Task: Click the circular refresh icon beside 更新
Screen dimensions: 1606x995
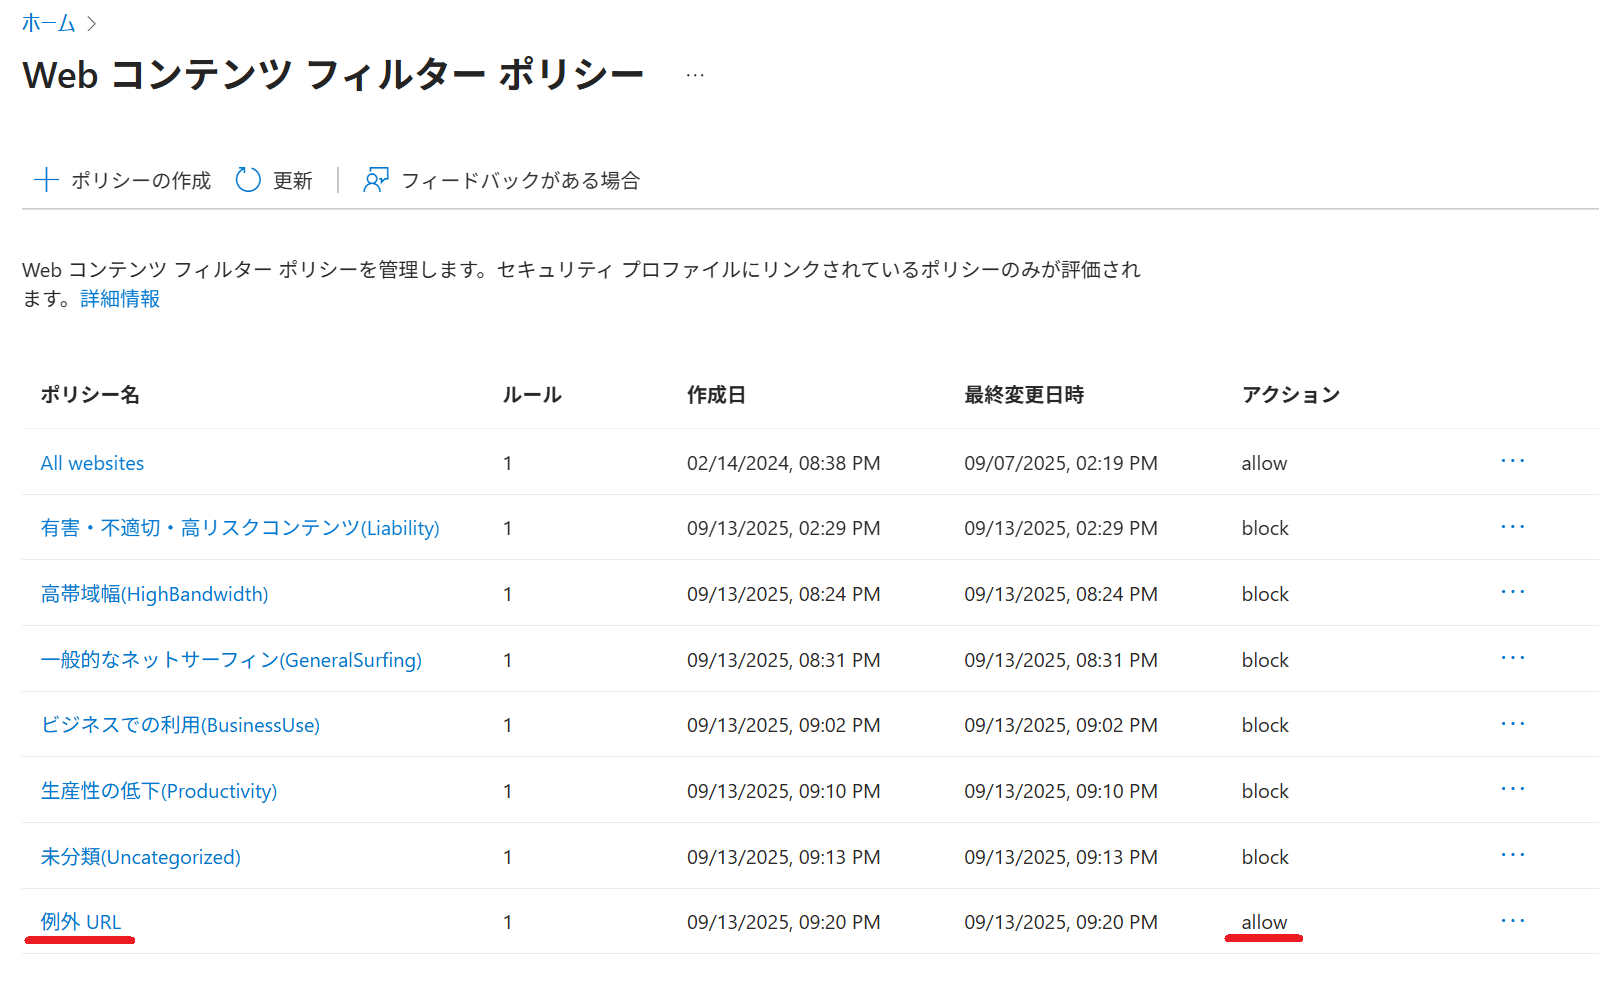Action: [x=248, y=180]
